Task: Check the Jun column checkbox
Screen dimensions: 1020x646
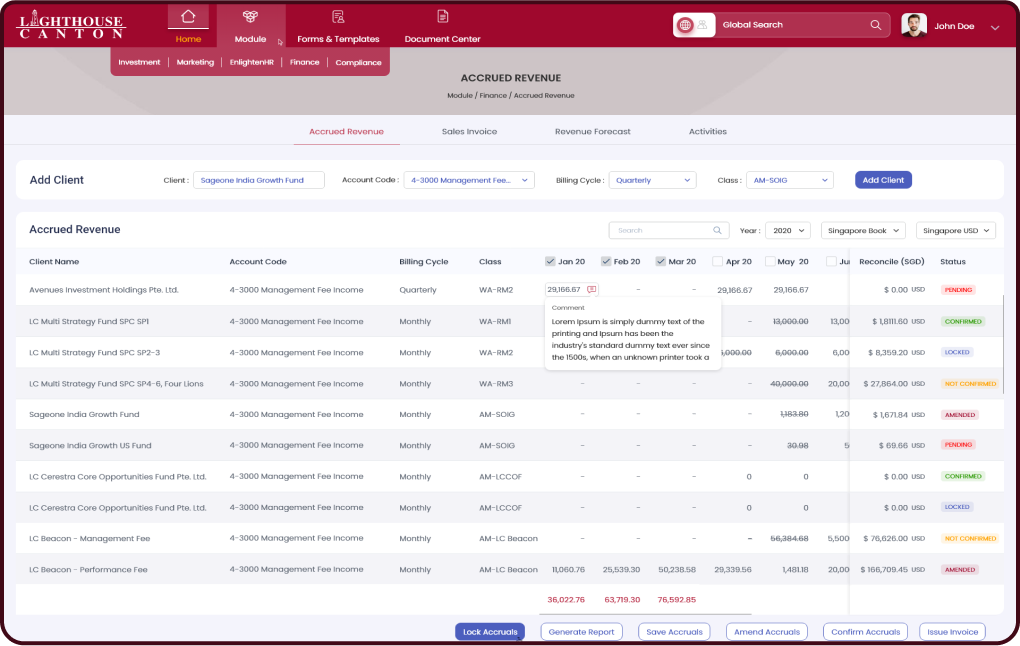Action: (x=831, y=262)
